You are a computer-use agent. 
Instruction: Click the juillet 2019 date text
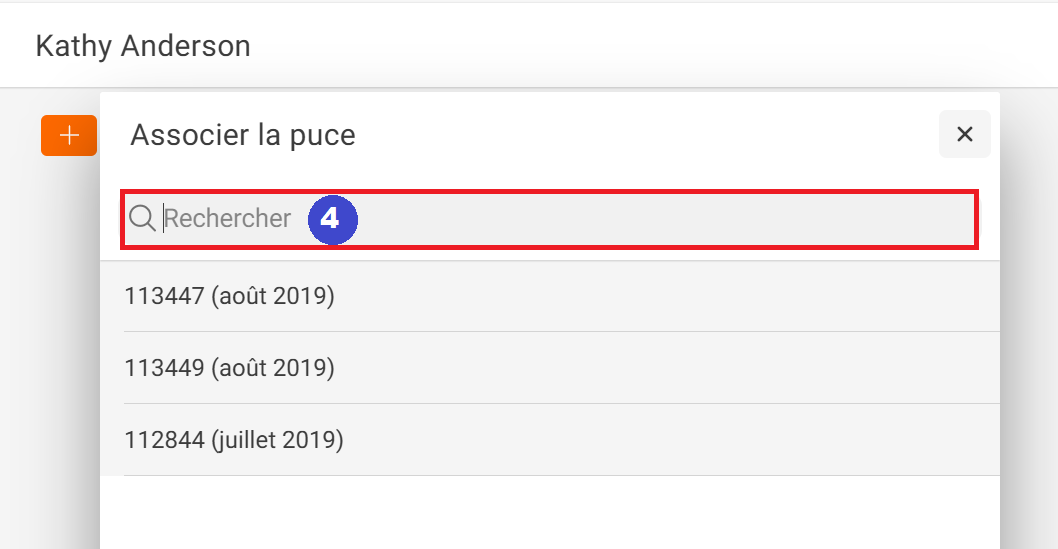pos(277,440)
